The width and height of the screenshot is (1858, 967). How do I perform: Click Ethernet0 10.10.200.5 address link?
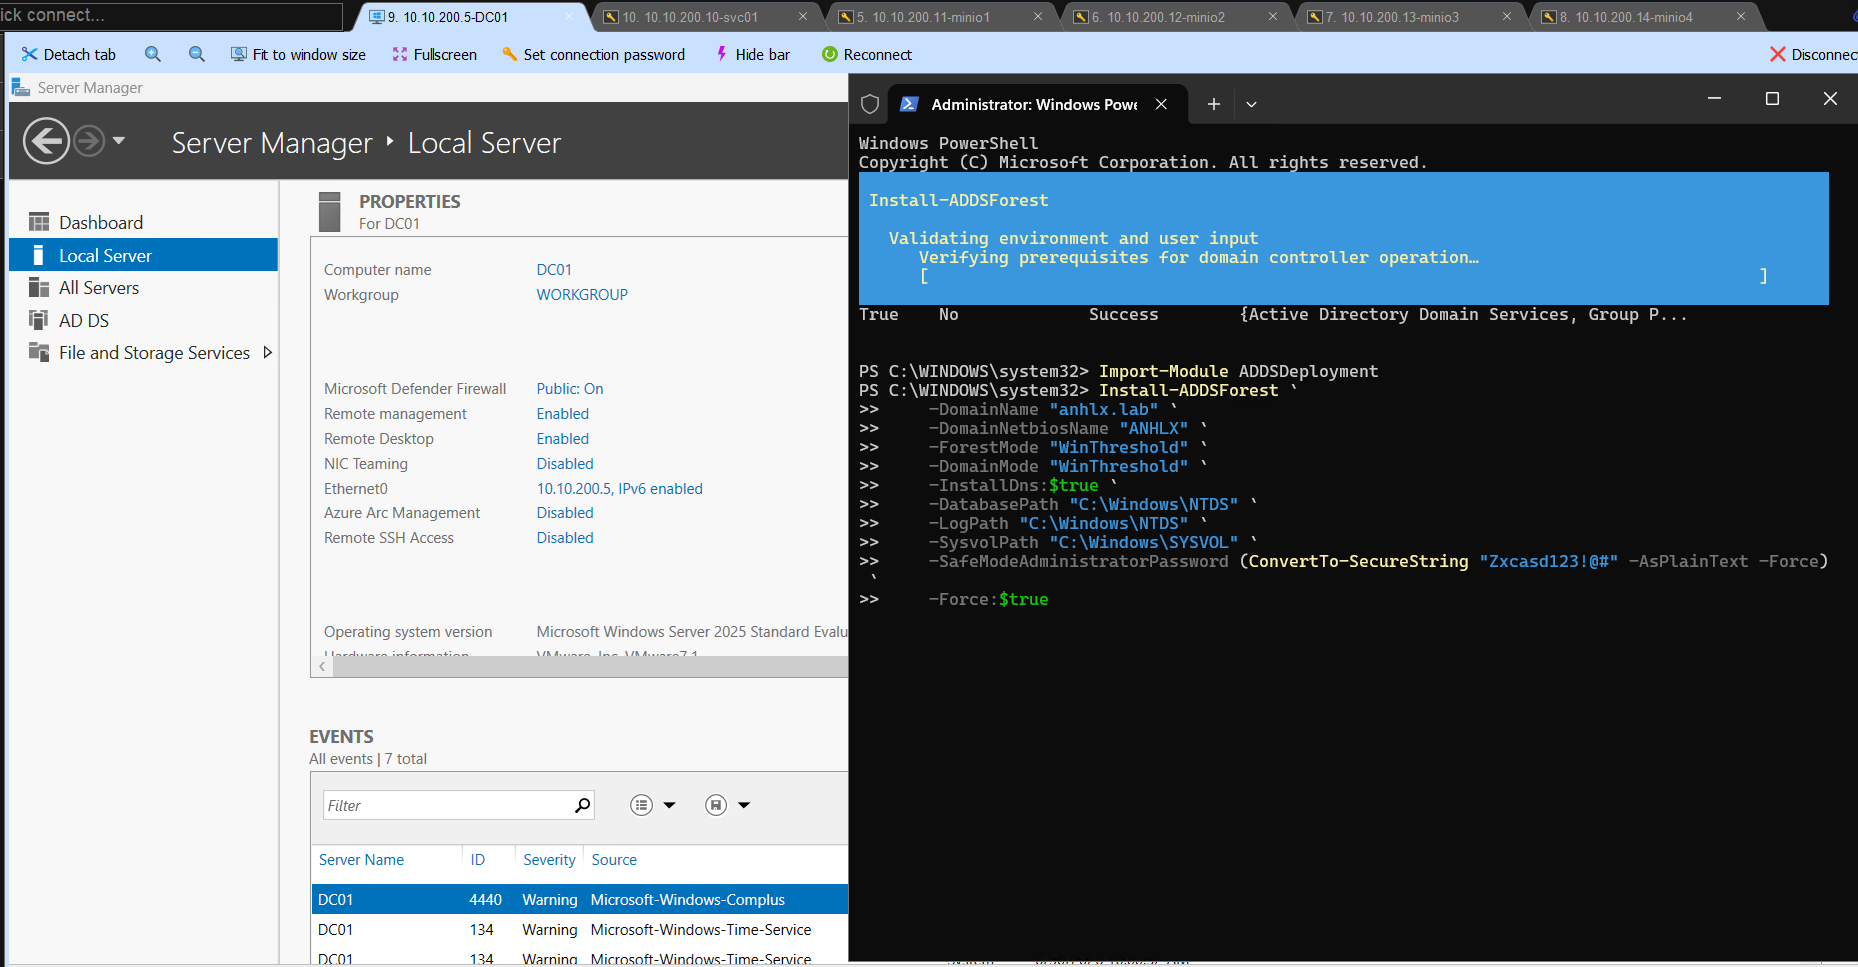tap(620, 489)
